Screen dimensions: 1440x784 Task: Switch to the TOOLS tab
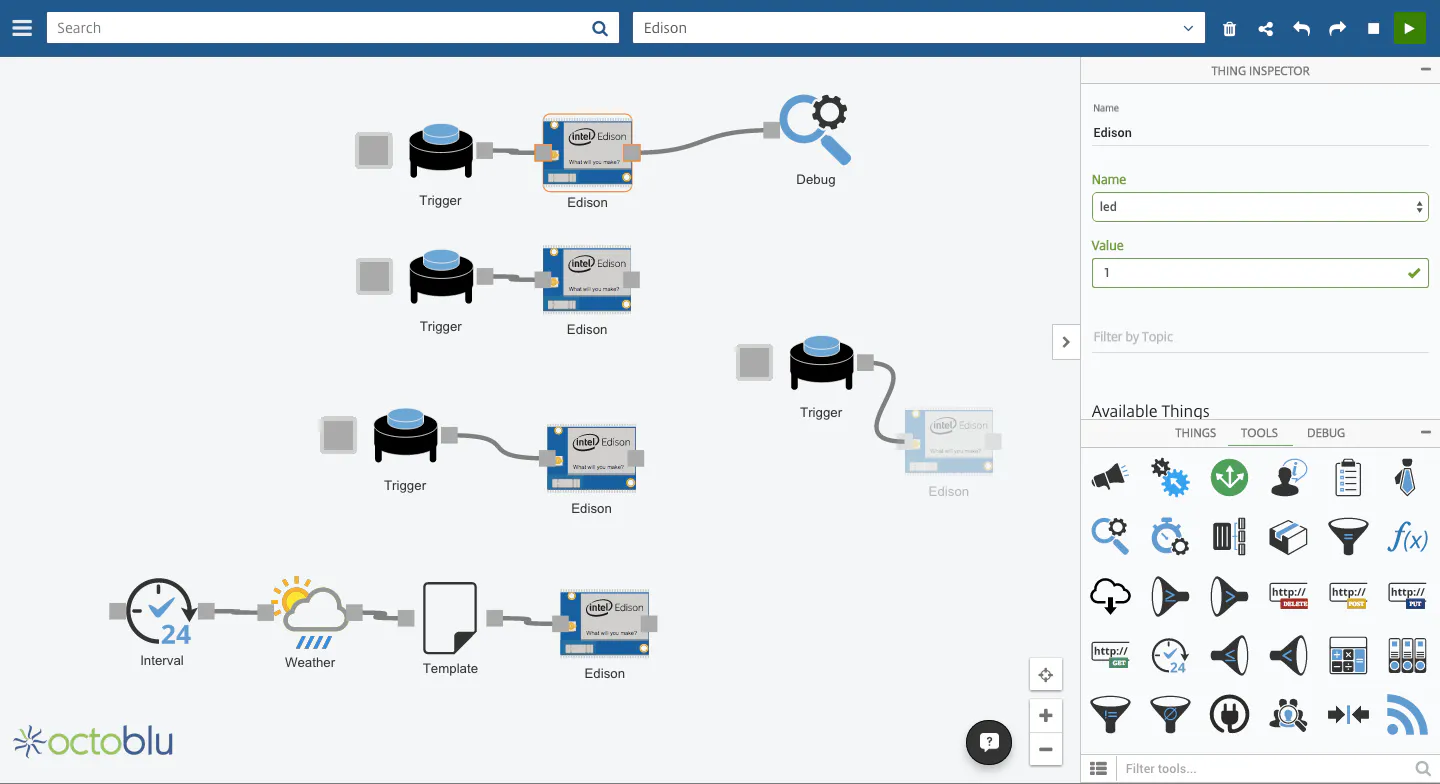(1259, 433)
